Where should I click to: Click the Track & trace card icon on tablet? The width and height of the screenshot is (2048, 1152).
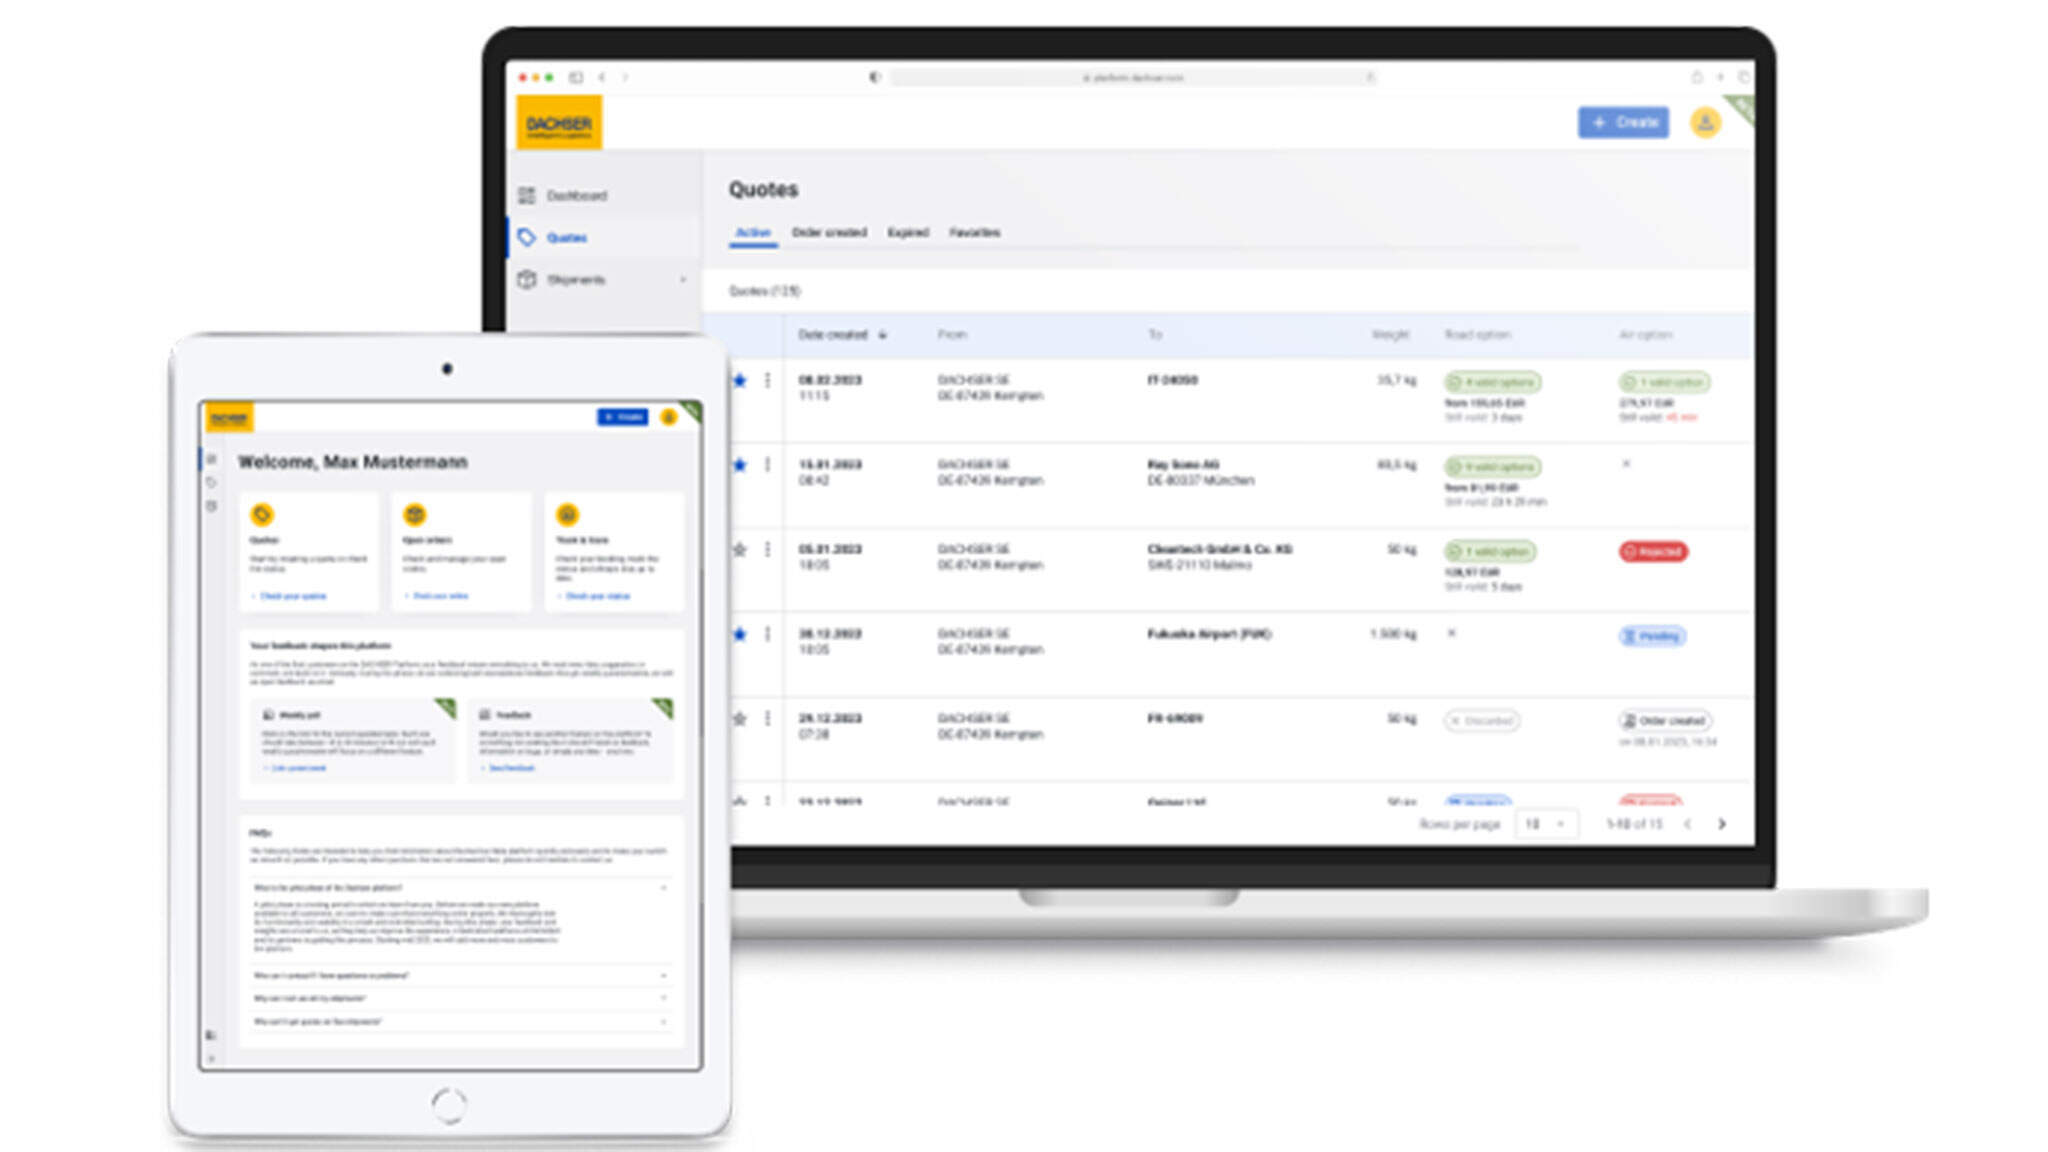click(x=567, y=515)
